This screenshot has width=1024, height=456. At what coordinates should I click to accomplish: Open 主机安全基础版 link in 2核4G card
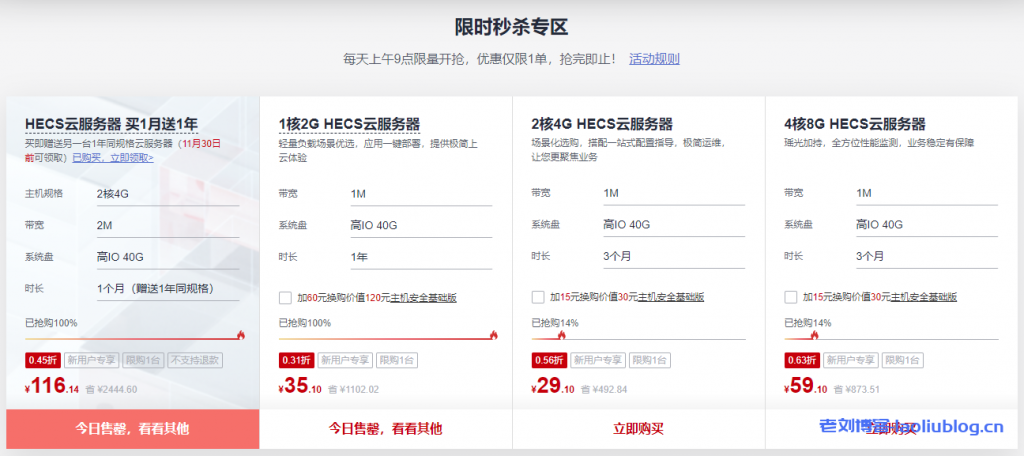coord(671,297)
